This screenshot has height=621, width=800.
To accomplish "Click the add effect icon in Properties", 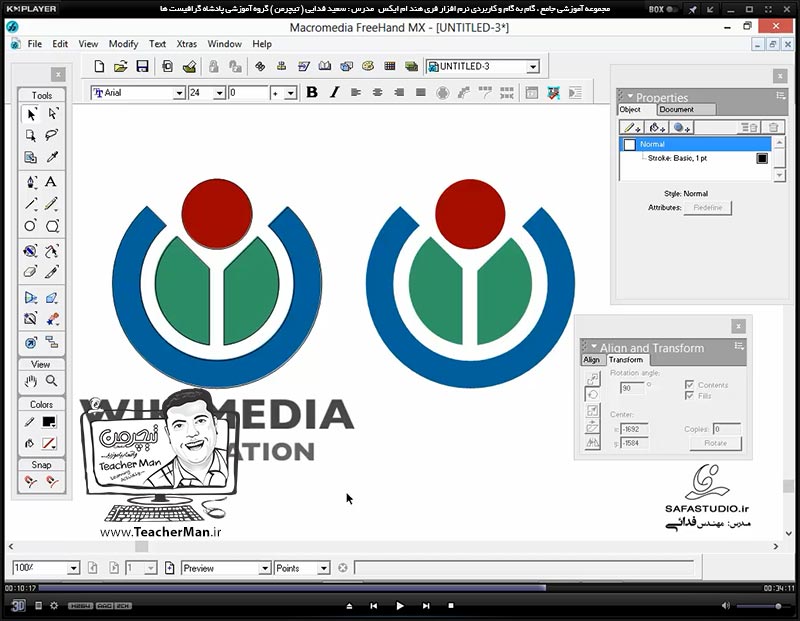I will point(681,128).
